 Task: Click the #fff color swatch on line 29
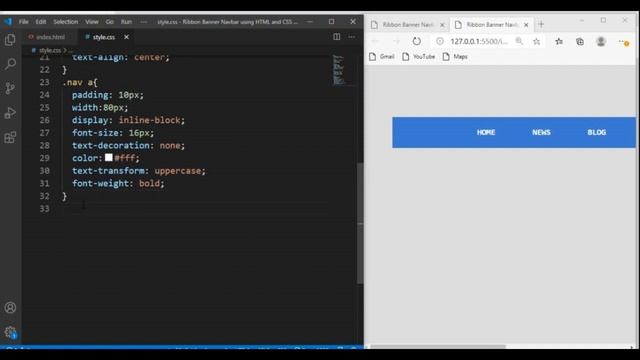tap(109, 158)
